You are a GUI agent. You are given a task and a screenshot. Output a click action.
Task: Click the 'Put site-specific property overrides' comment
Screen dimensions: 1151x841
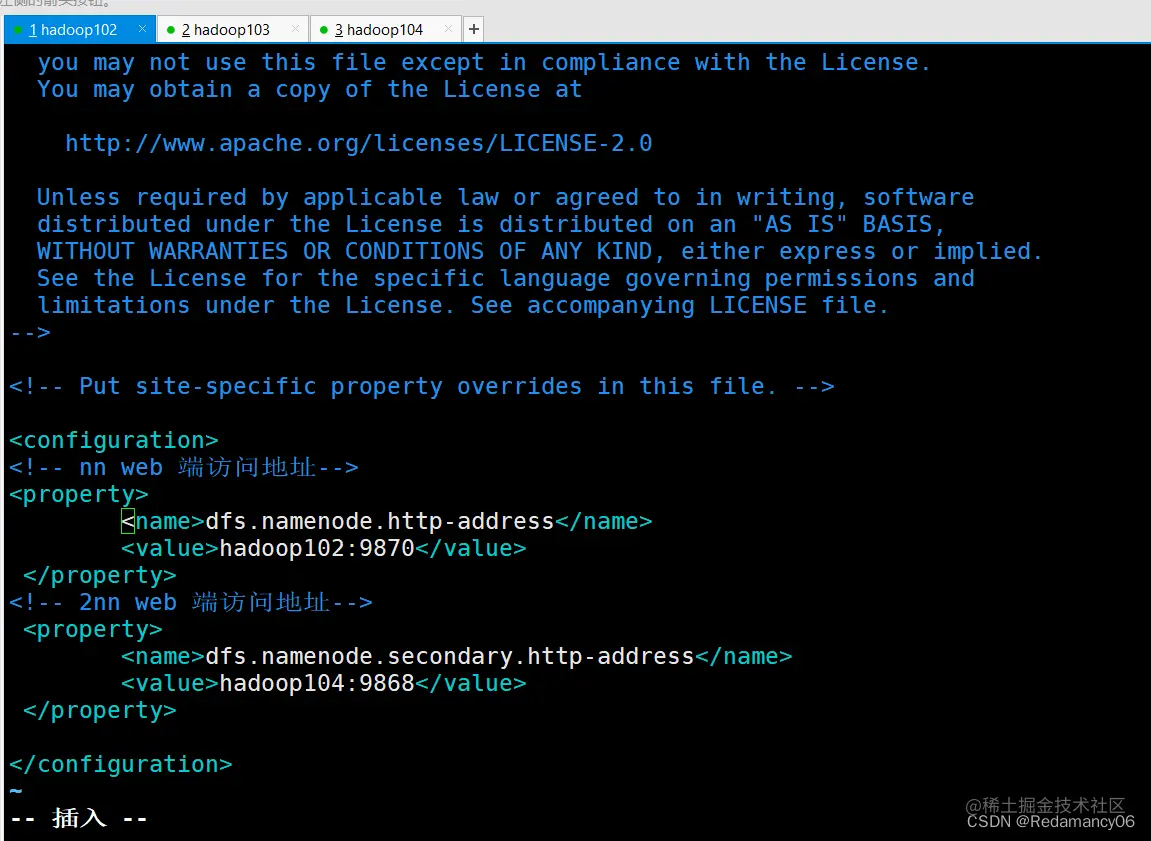coord(421,386)
